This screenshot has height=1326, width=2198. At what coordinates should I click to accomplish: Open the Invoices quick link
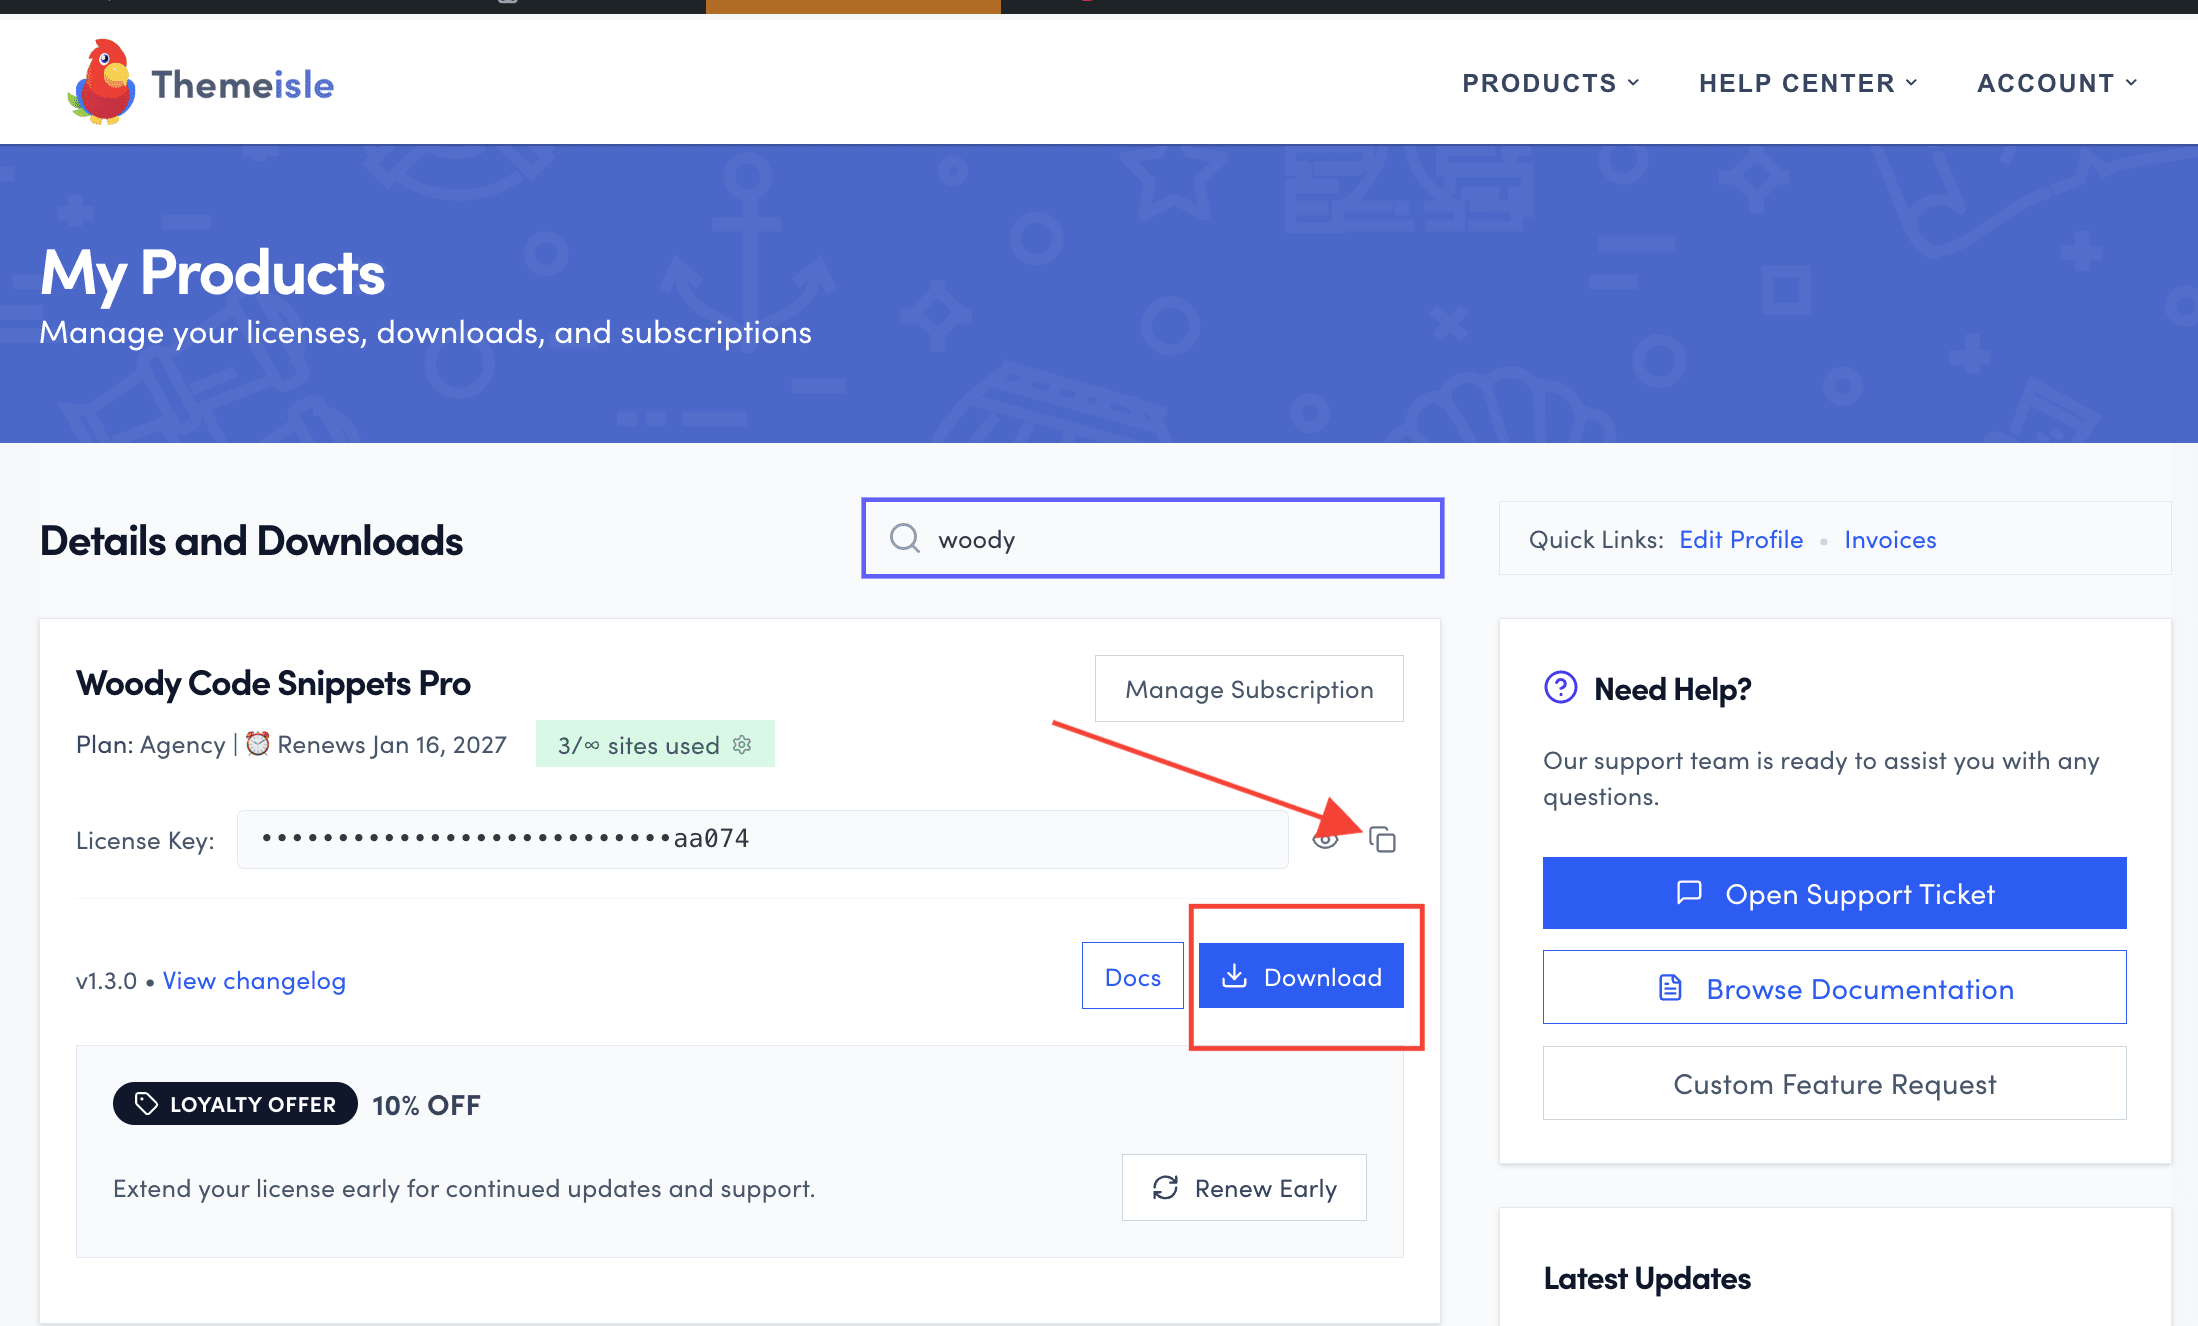coord(1890,540)
